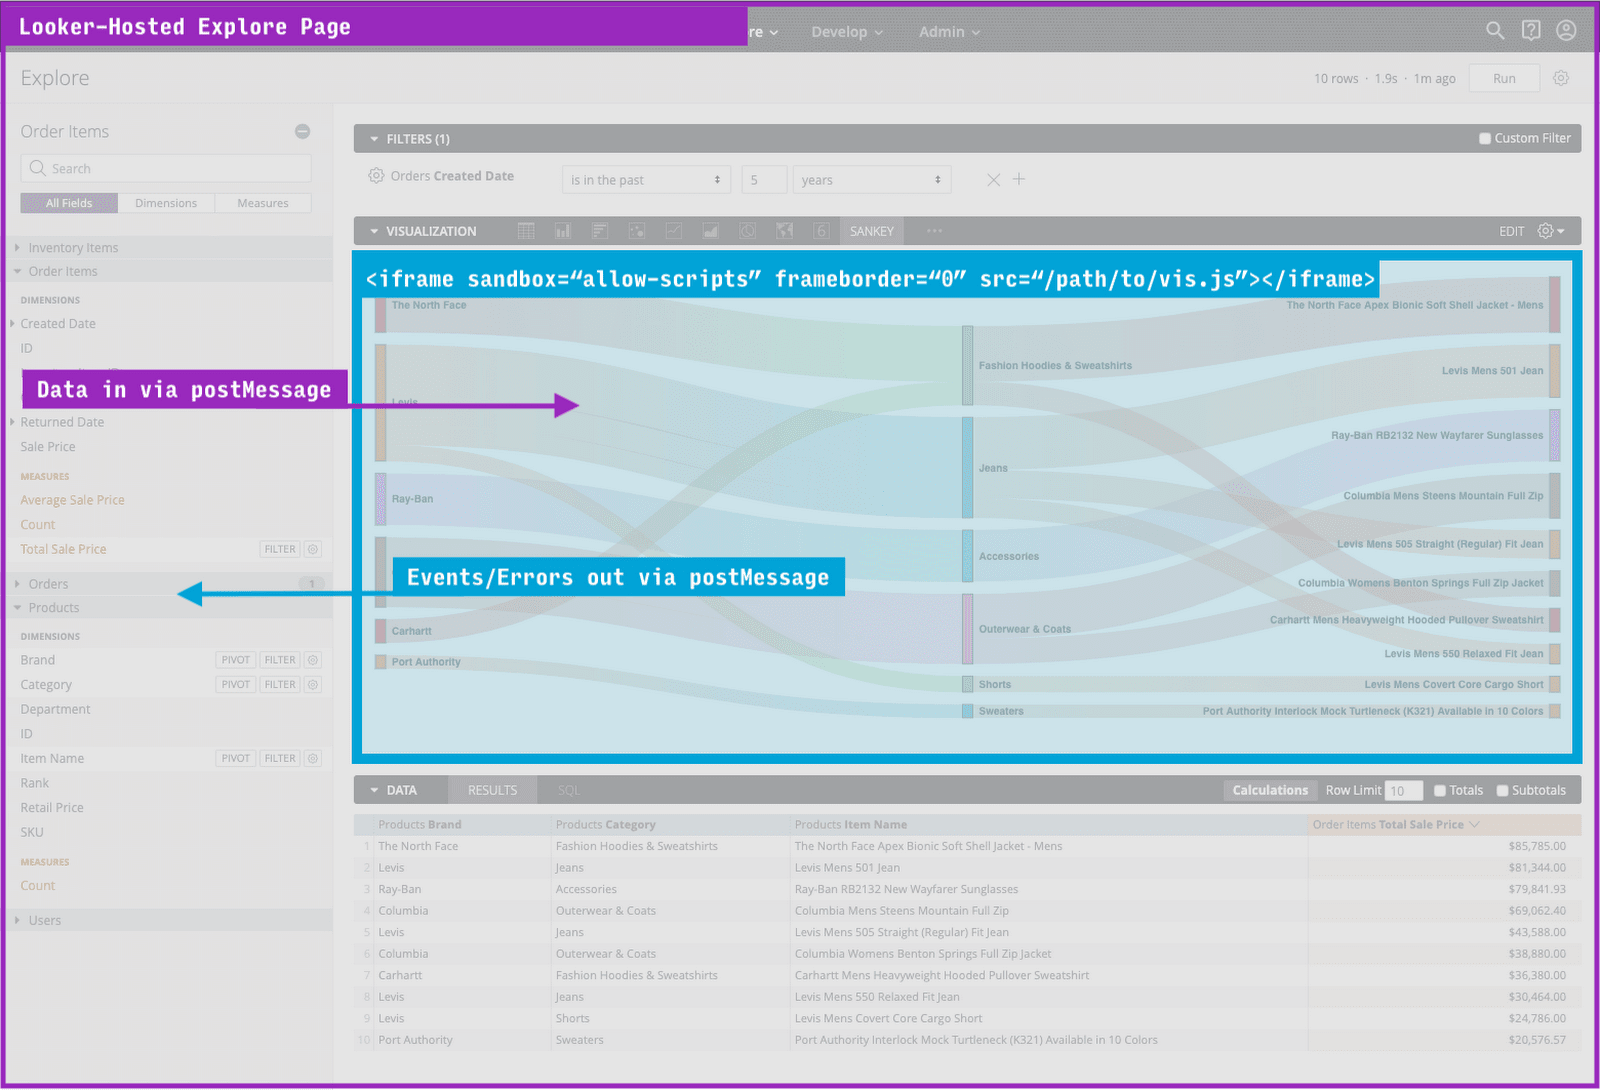Open gear options for Category field
1600x1090 pixels.
pos(313,684)
